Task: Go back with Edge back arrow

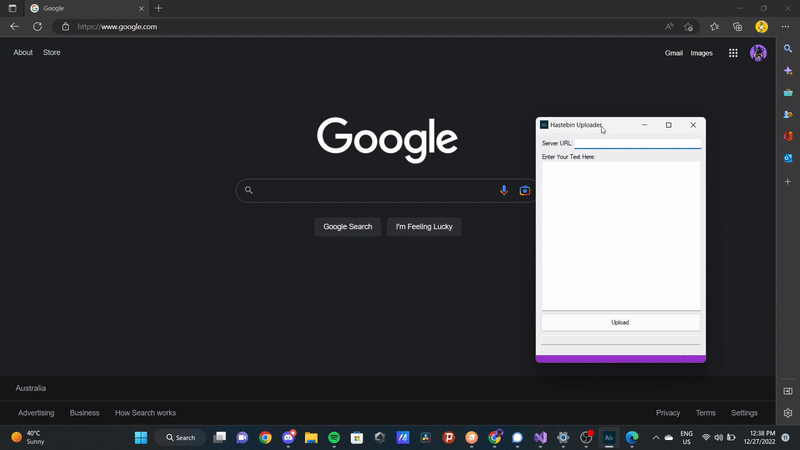Action: (x=14, y=27)
